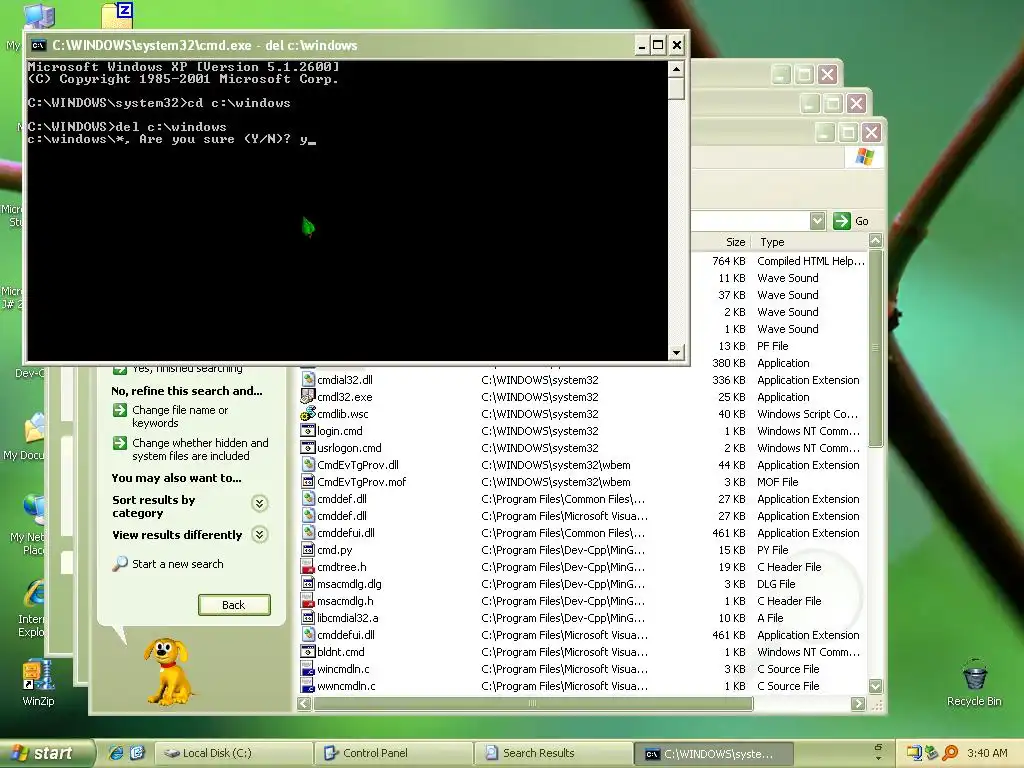Screen dimensions: 1024x768
Task: Select the wwncmdln.c source file icon
Action: pyautogui.click(x=308, y=685)
